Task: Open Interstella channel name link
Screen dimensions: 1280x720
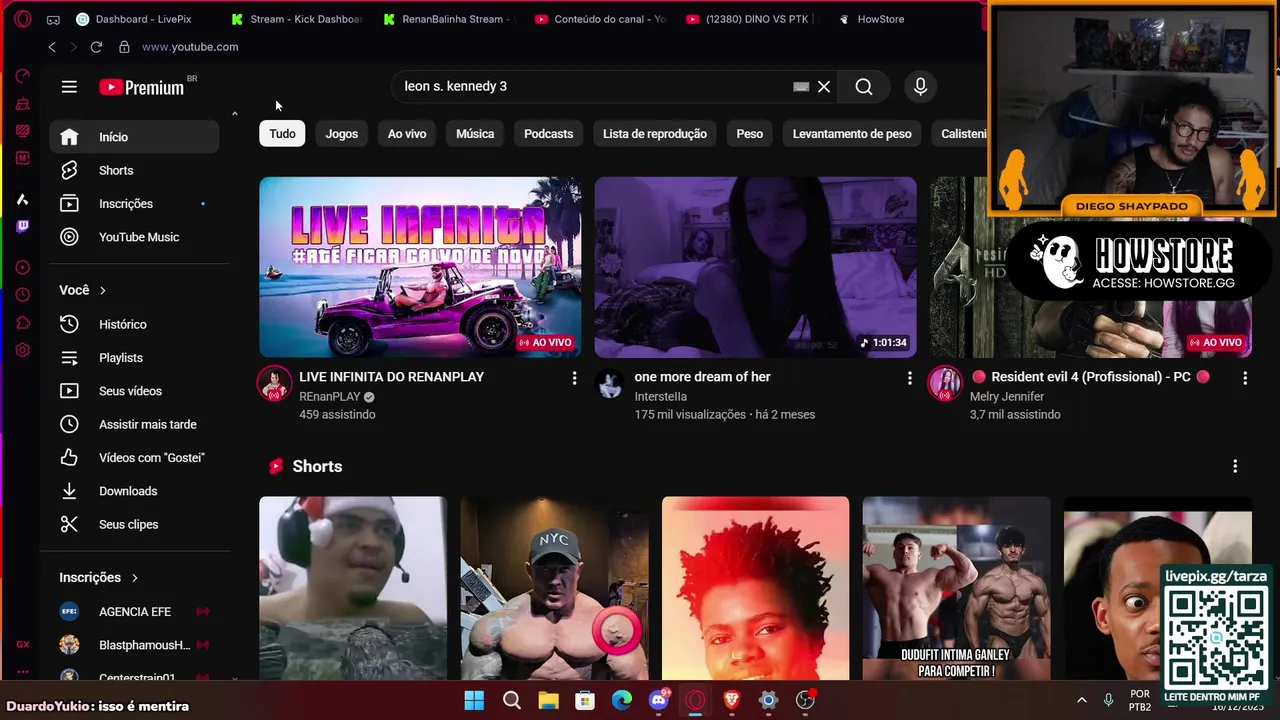Action: [x=660, y=397]
